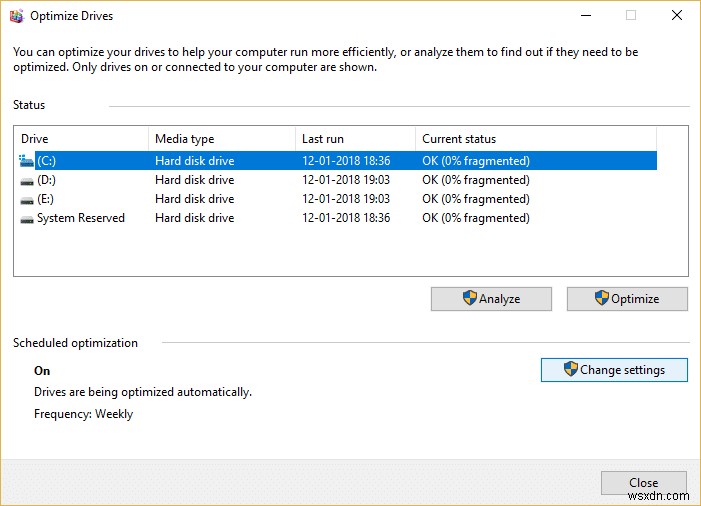
Task: Click shield icon on Optimize button
Action: [602, 298]
